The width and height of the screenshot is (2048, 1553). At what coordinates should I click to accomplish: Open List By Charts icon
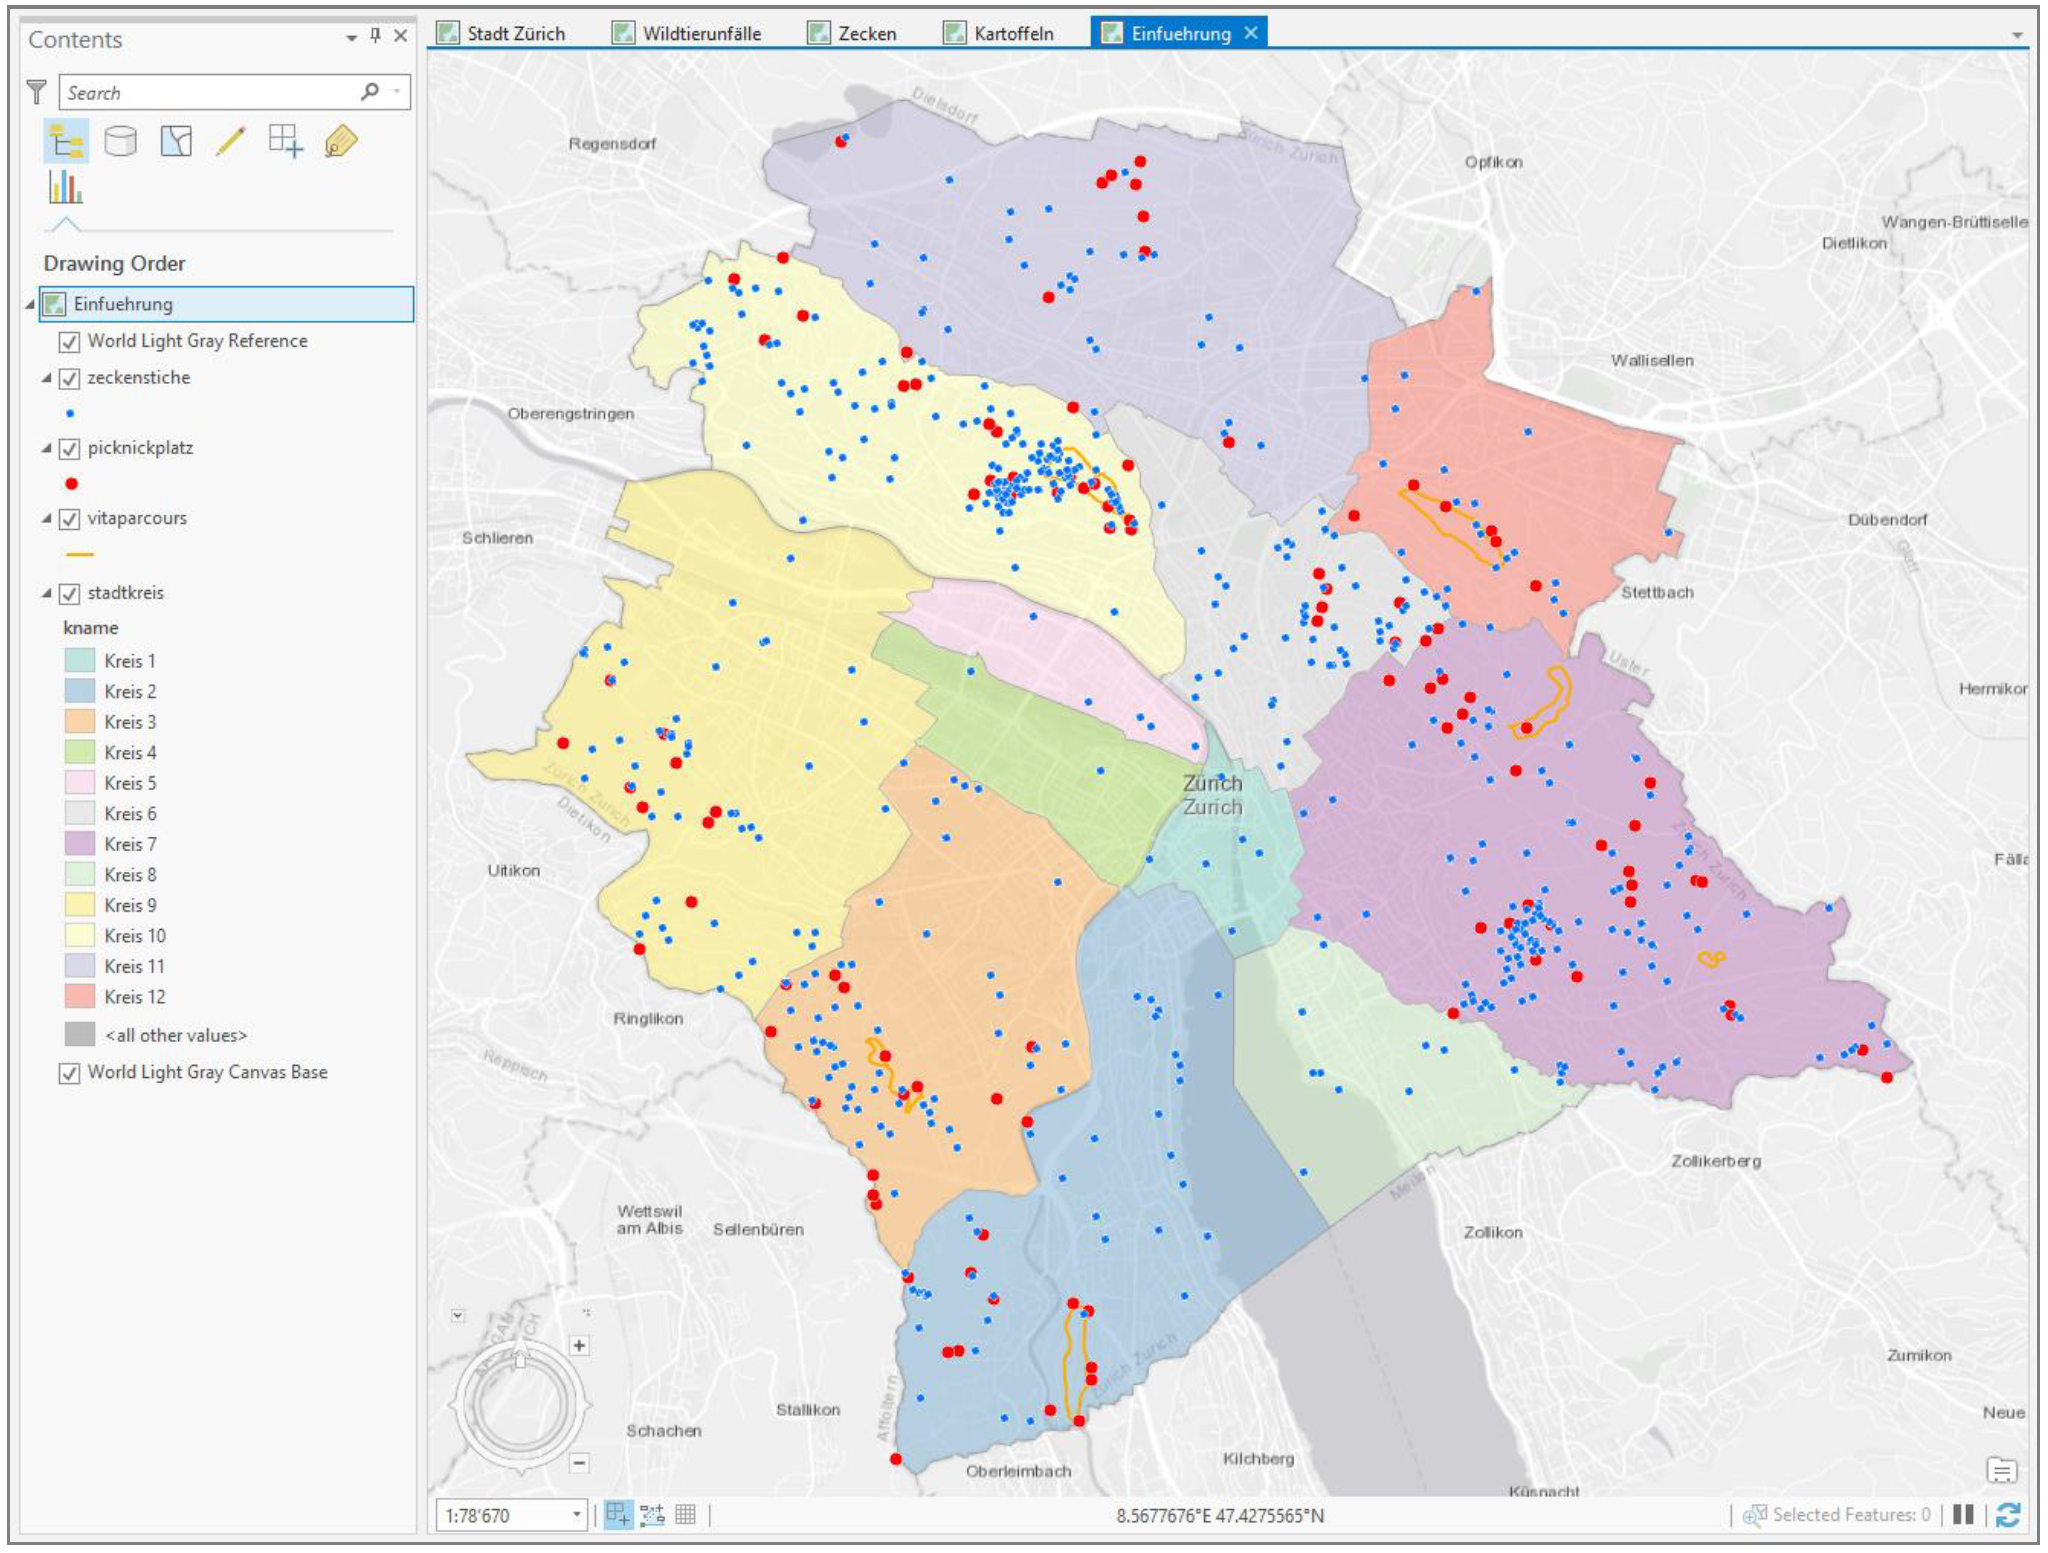click(66, 187)
